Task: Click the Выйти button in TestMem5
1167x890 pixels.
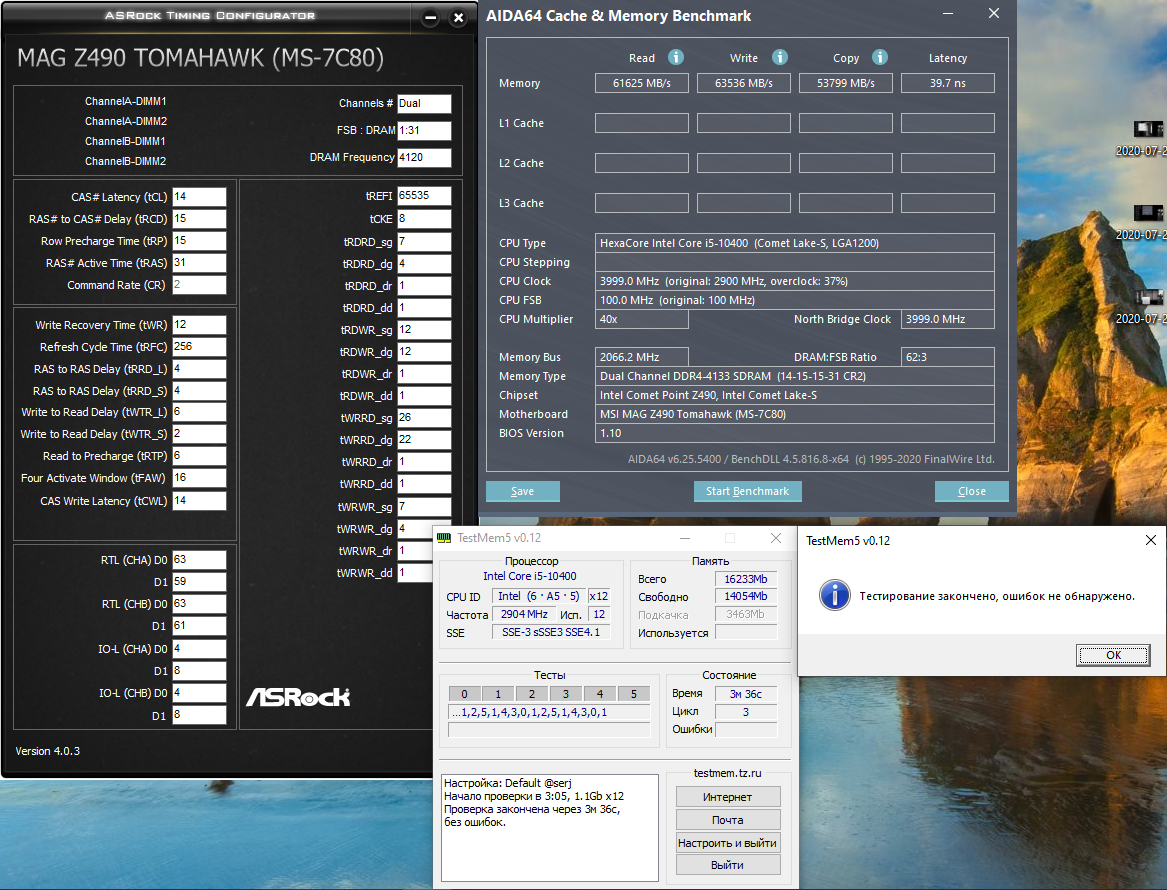Action: click(728, 865)
